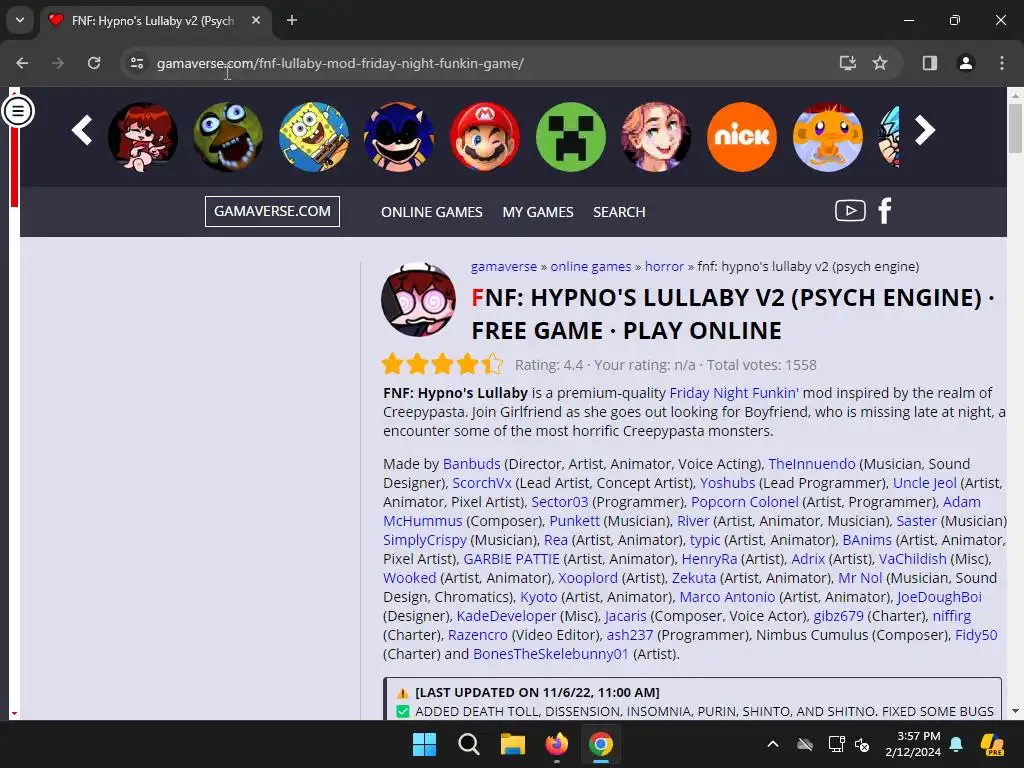Show hidden system tray icons

click(773, 744)
